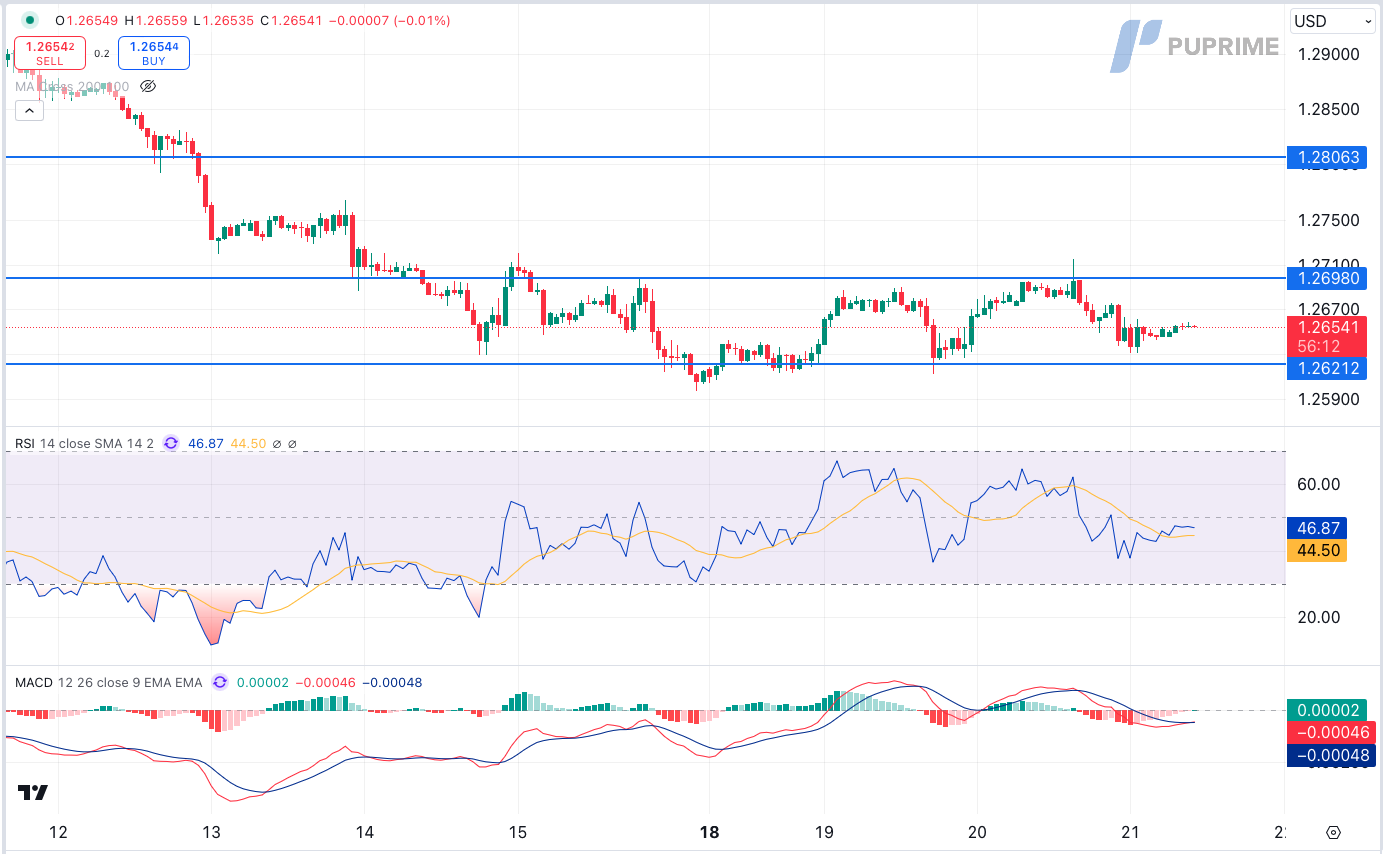
Task: Toggle visibility of MA Cross indicator
Action: (x=148, y=87)
